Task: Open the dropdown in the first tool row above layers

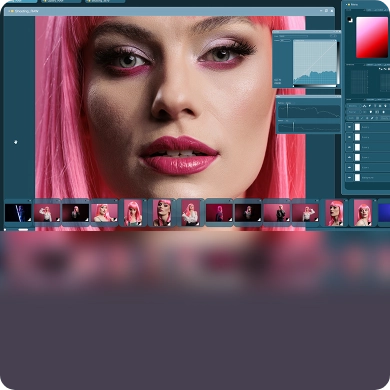Action: click(354, 106)
